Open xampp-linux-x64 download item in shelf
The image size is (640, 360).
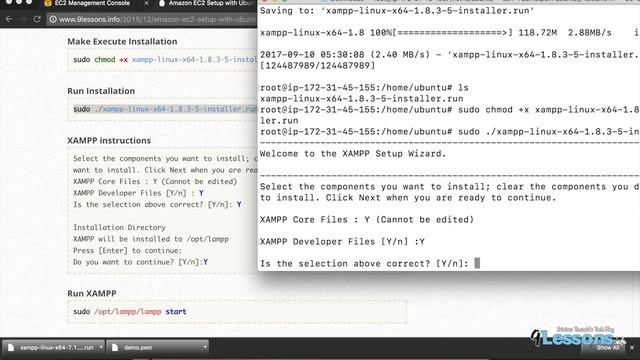52,348
